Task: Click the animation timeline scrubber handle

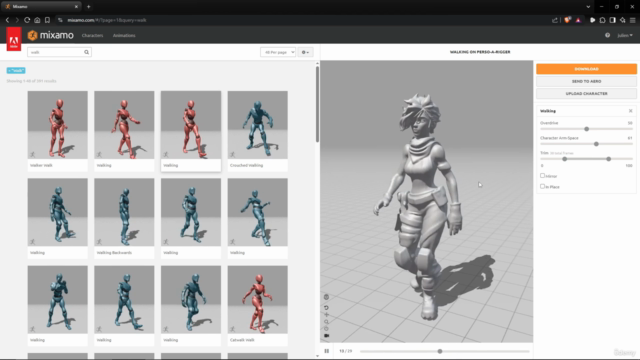Action: (x=440, y=351)
